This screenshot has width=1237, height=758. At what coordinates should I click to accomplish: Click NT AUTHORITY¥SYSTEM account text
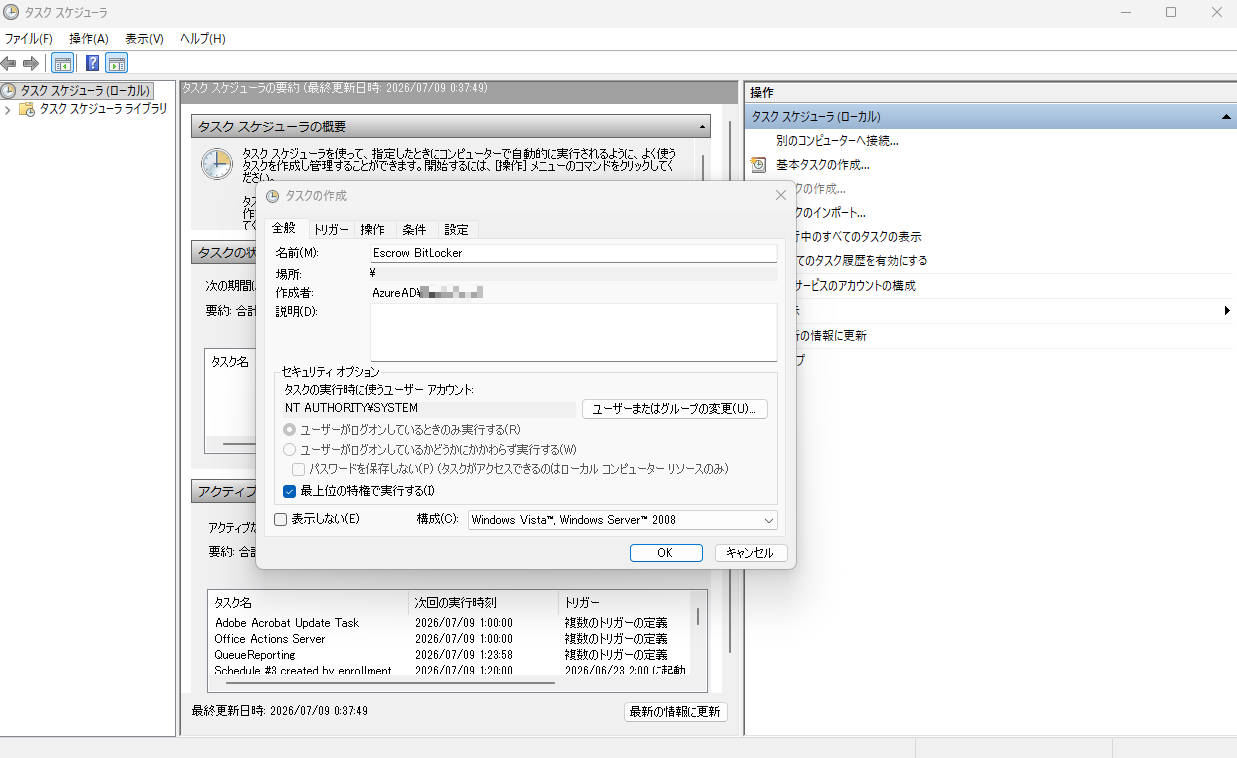coord(351,408)
